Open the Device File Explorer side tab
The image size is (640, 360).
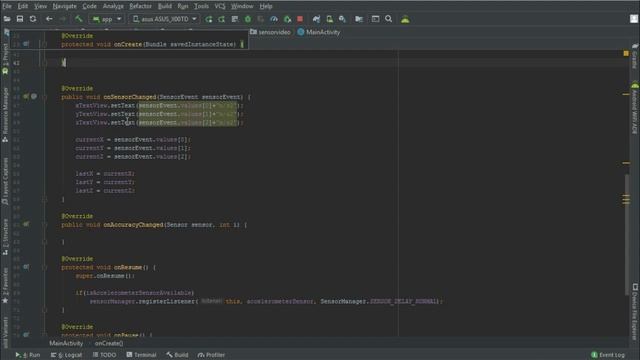click(635, 312)
